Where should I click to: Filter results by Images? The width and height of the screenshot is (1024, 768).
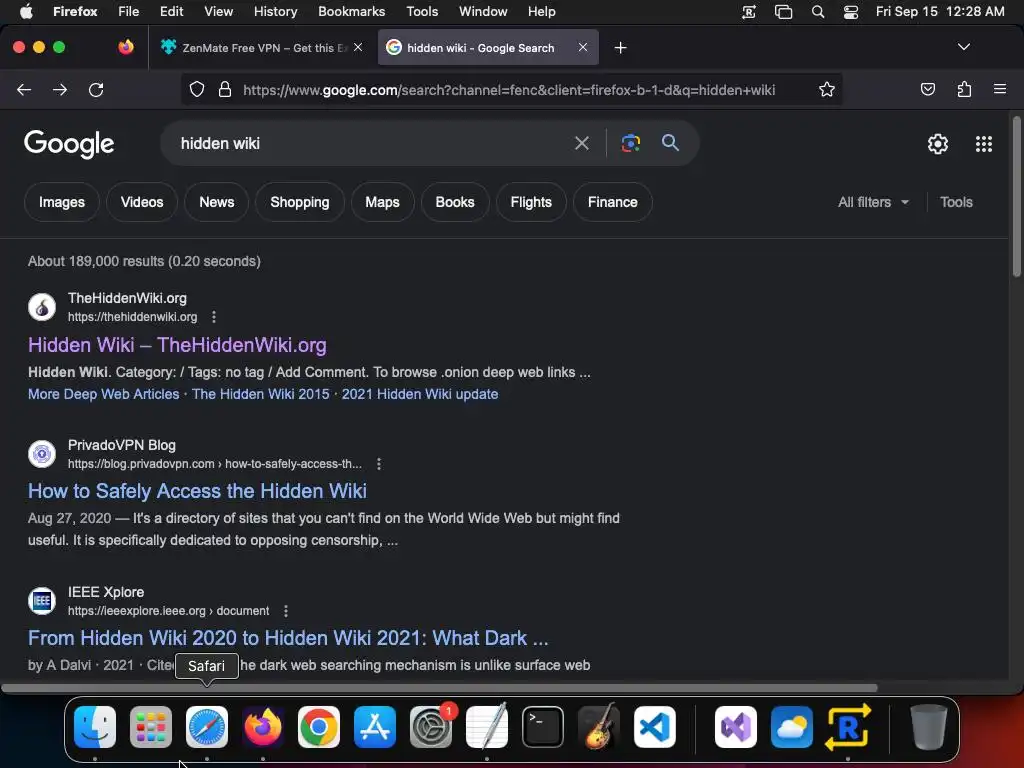click(x=62, y=202)
